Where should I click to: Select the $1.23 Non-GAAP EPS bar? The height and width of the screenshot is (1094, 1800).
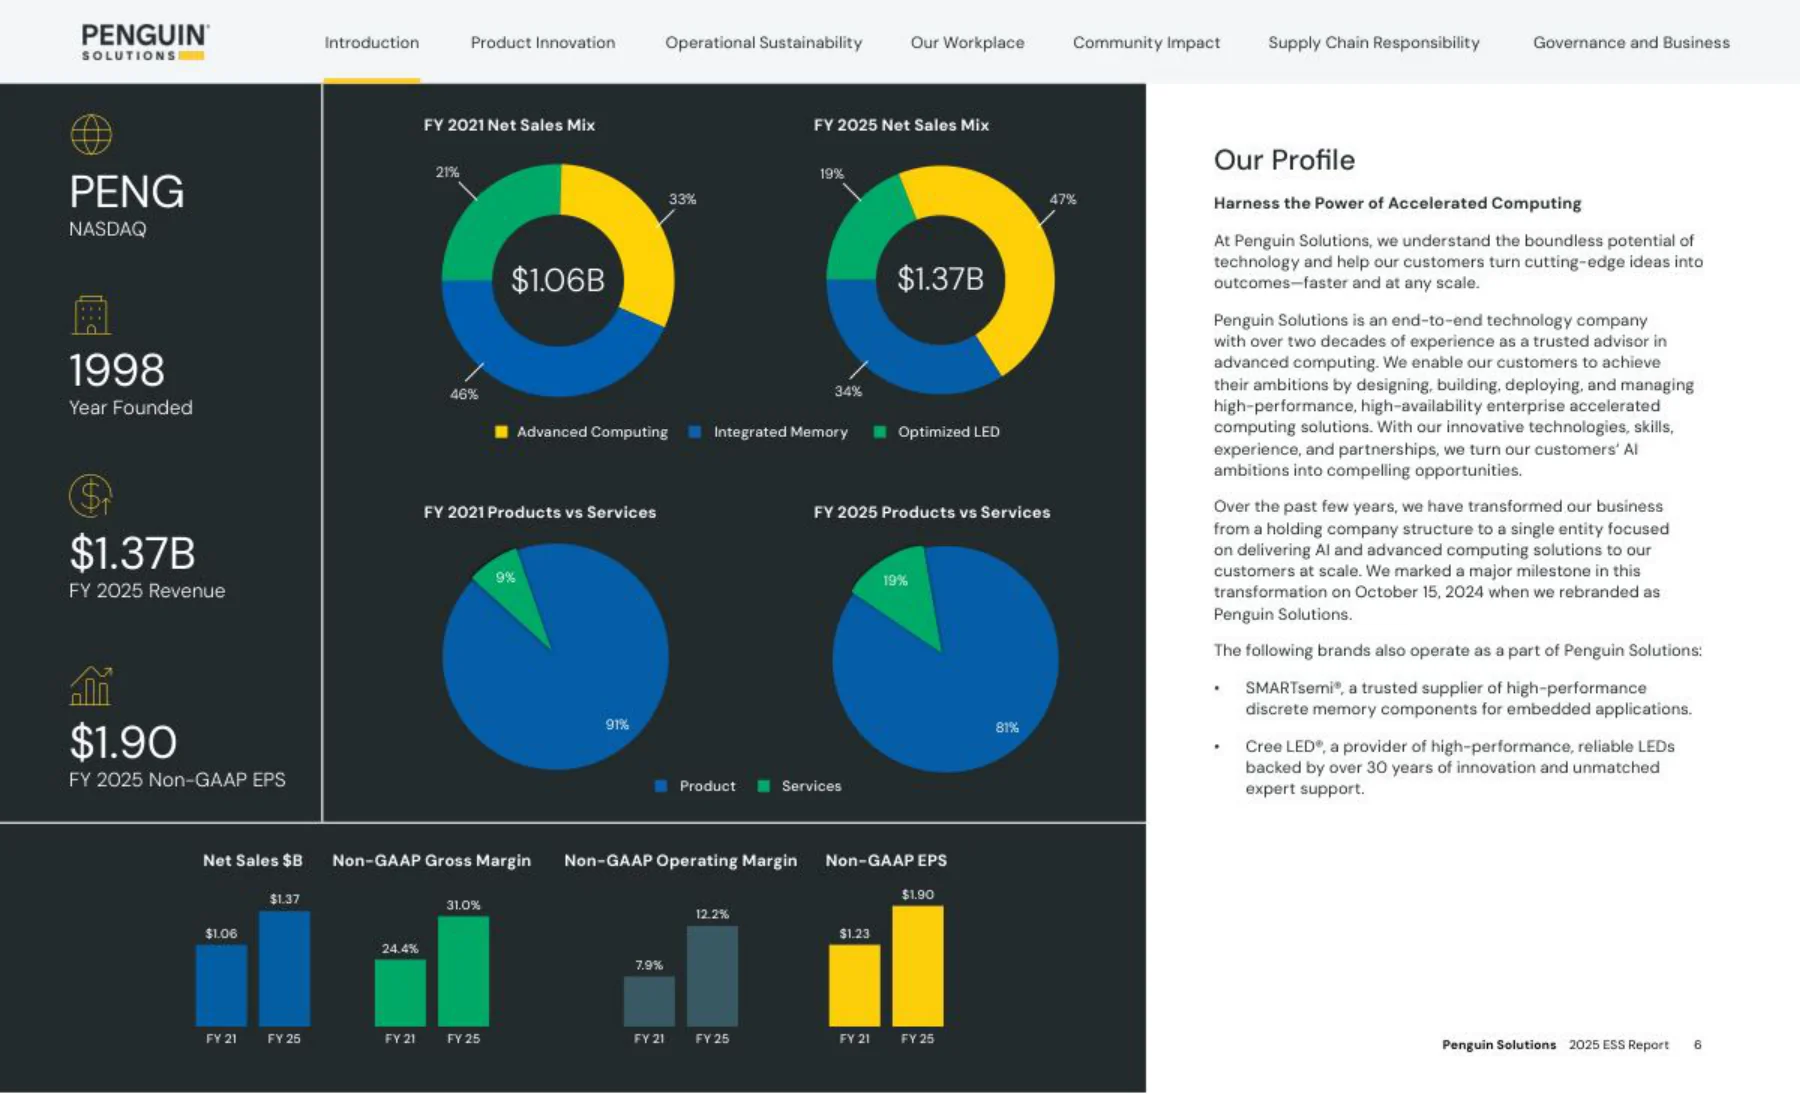pyautogui.click(x=855, y=985)
